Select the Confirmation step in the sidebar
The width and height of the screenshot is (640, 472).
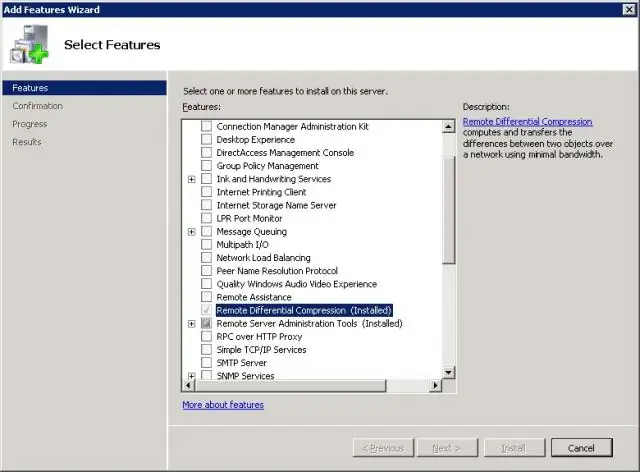click(37, 106)
